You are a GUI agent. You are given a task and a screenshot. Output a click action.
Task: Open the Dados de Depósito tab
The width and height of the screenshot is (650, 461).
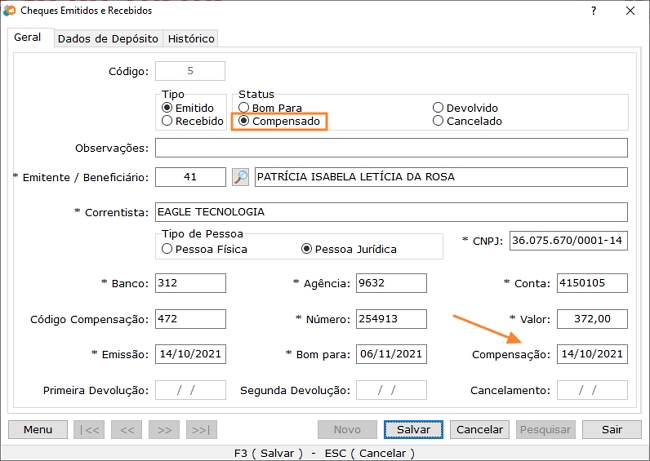click(108, 39)
